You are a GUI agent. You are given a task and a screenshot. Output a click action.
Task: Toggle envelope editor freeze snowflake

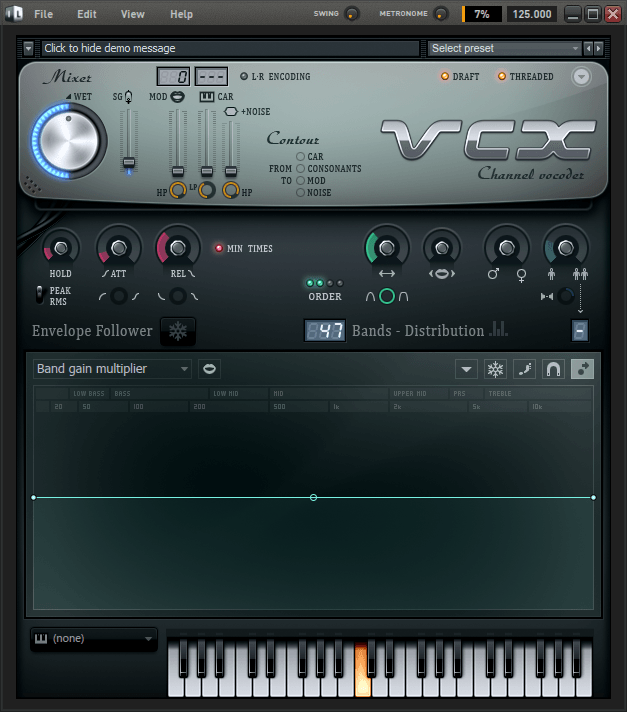point(495,369)
